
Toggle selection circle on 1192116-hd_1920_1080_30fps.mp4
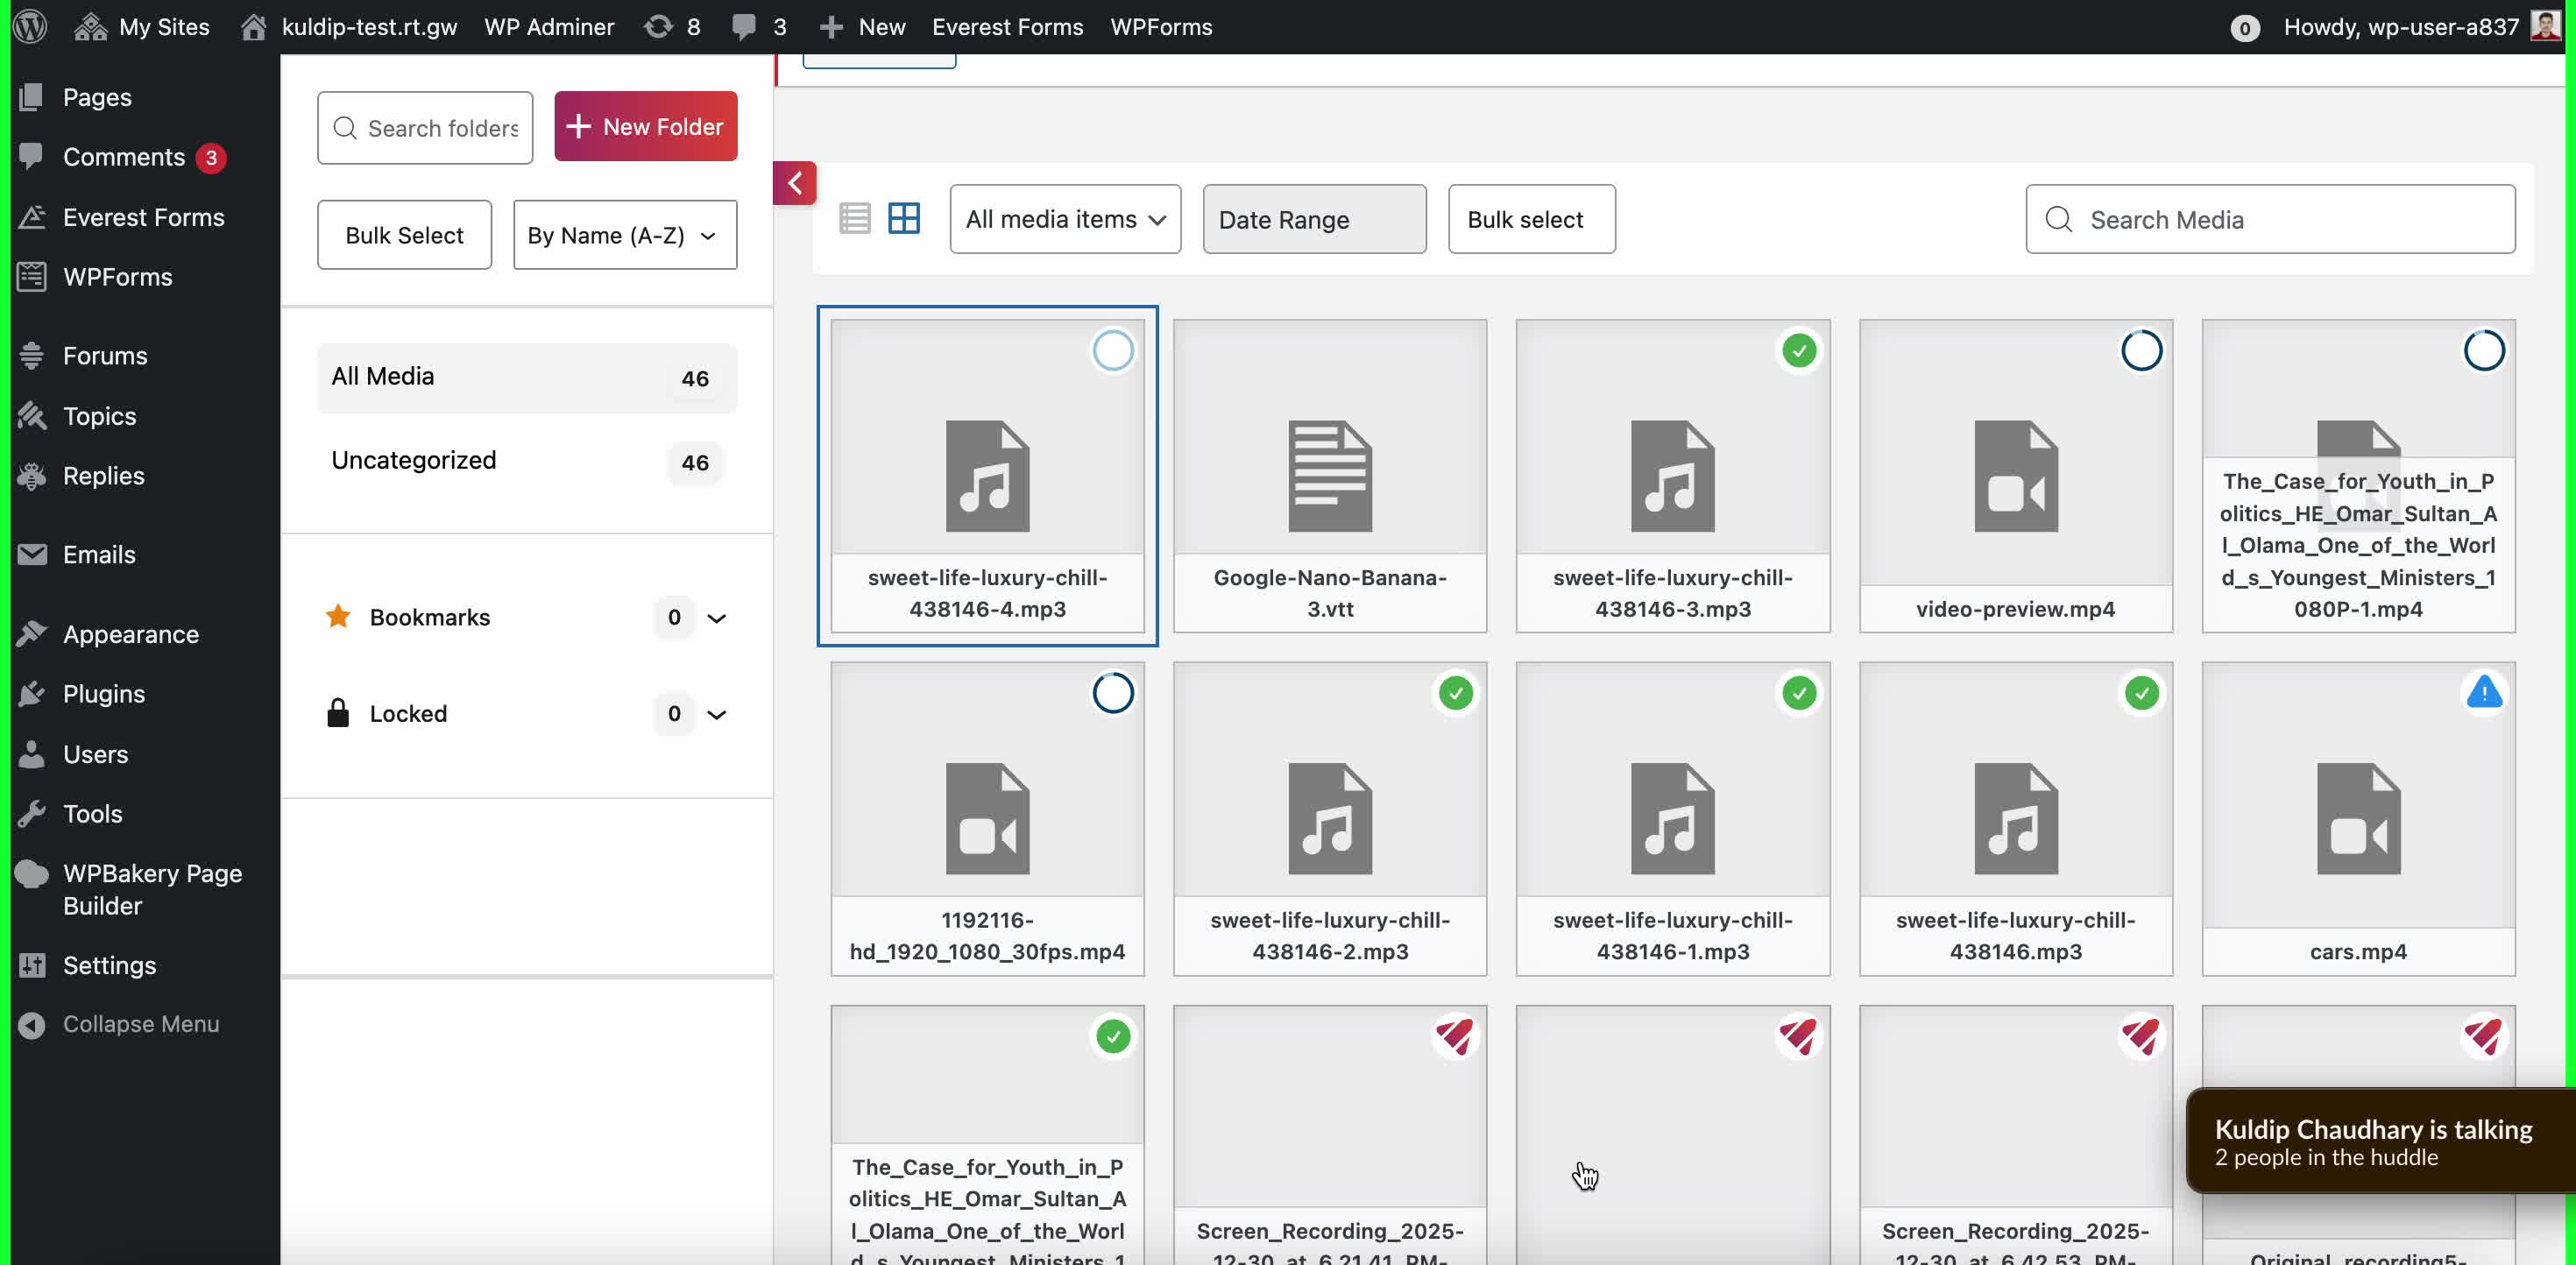point(1112,693)
